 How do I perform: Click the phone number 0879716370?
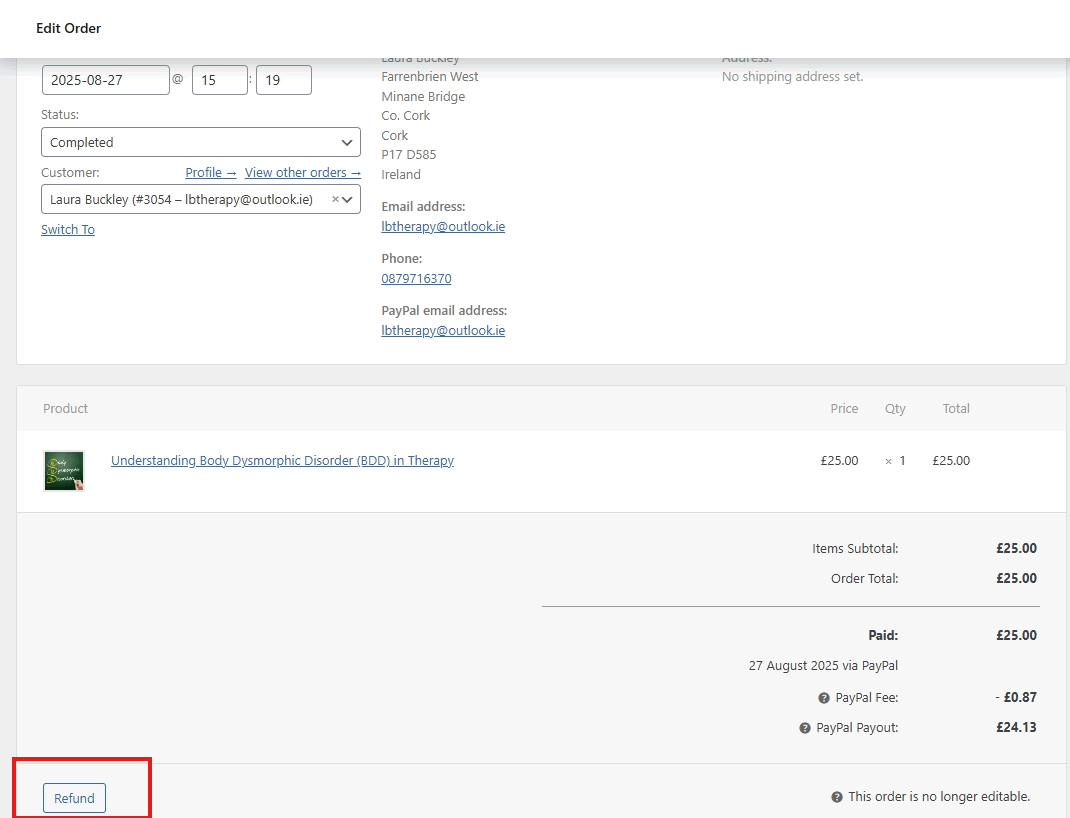[416, 278]
